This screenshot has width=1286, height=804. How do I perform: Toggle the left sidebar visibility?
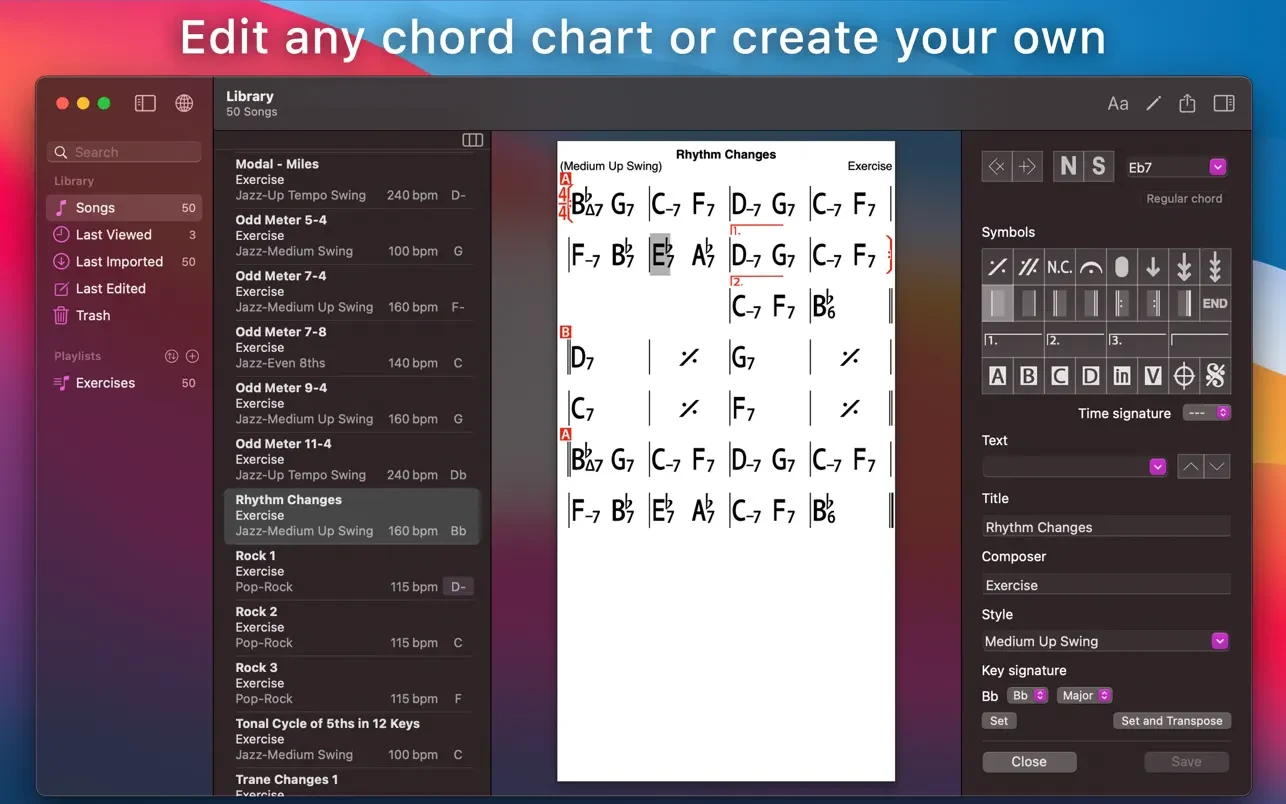[145, 103]
